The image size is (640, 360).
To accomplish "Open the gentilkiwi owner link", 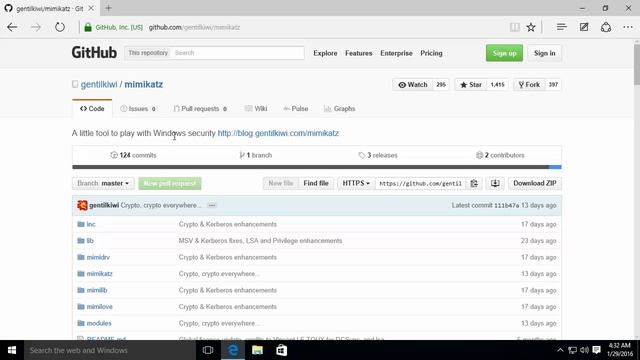I will [x=99, y=84].
